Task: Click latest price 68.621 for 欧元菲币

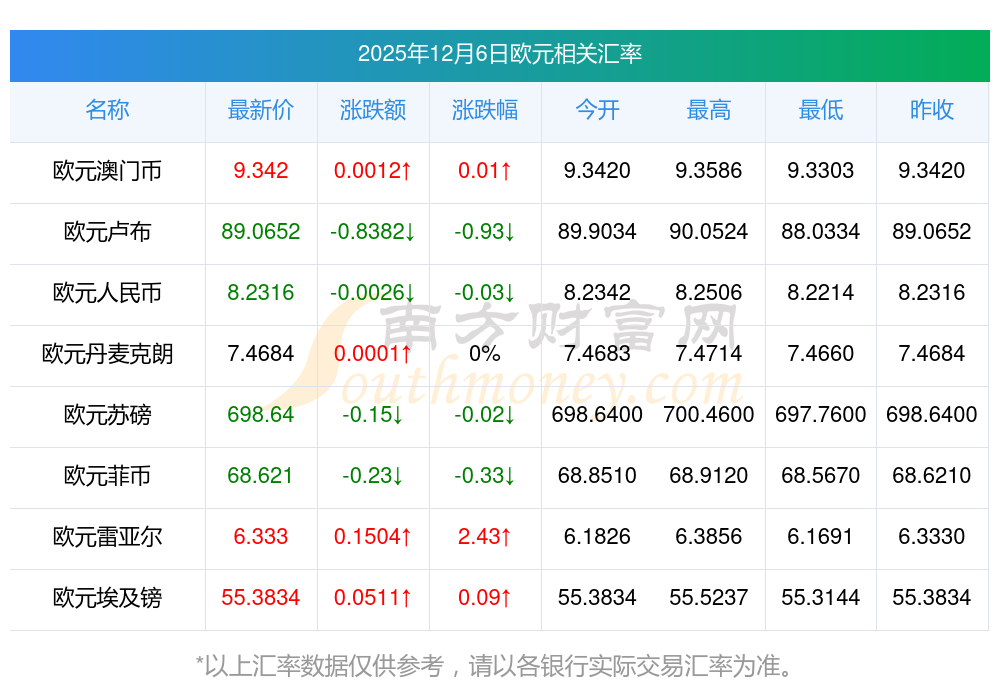Action: tap(260, 476)
